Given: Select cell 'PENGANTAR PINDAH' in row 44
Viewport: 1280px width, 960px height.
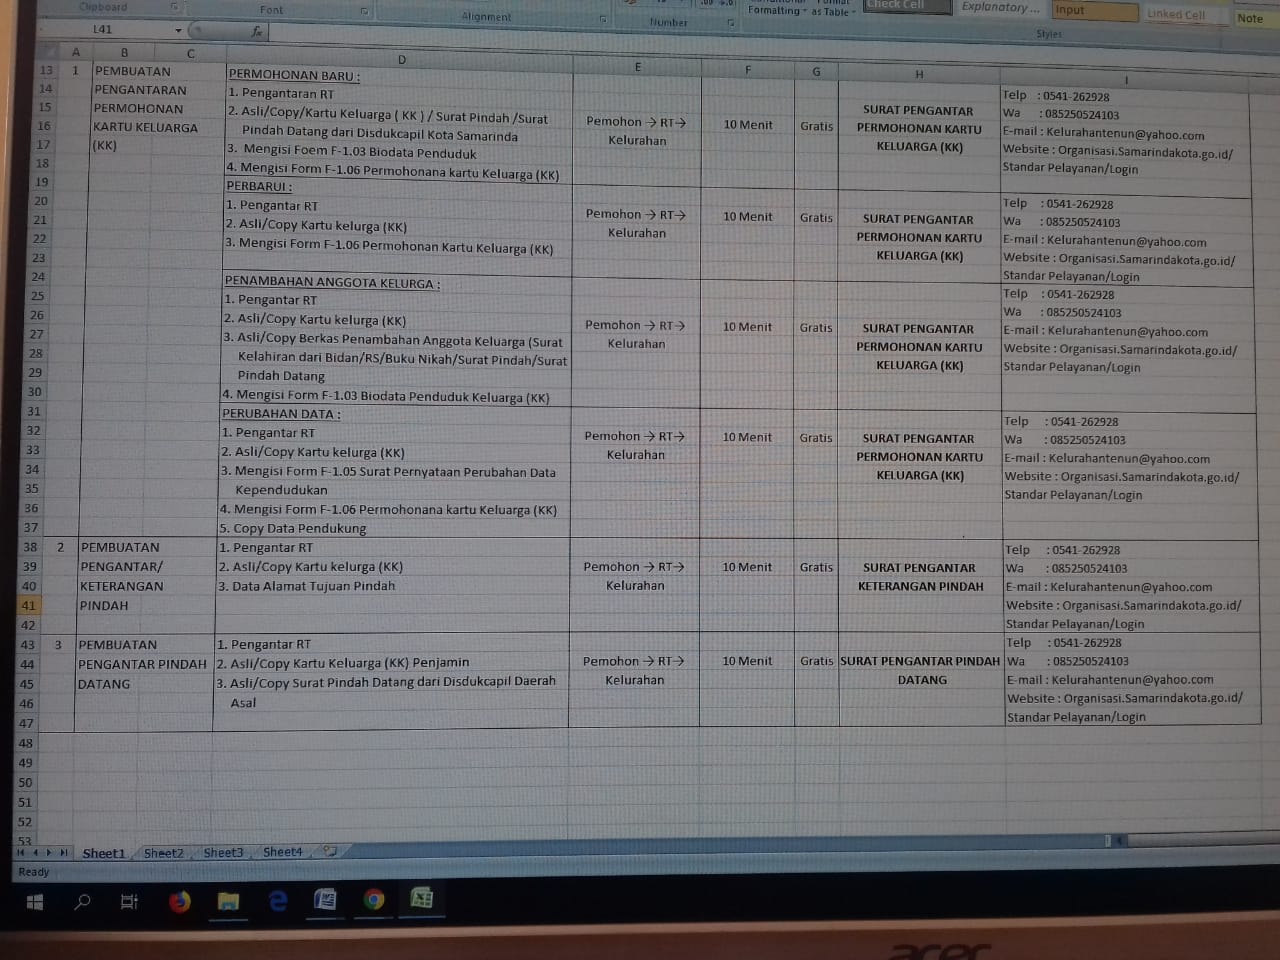Looking at the screenshot, I should point(142,664).
